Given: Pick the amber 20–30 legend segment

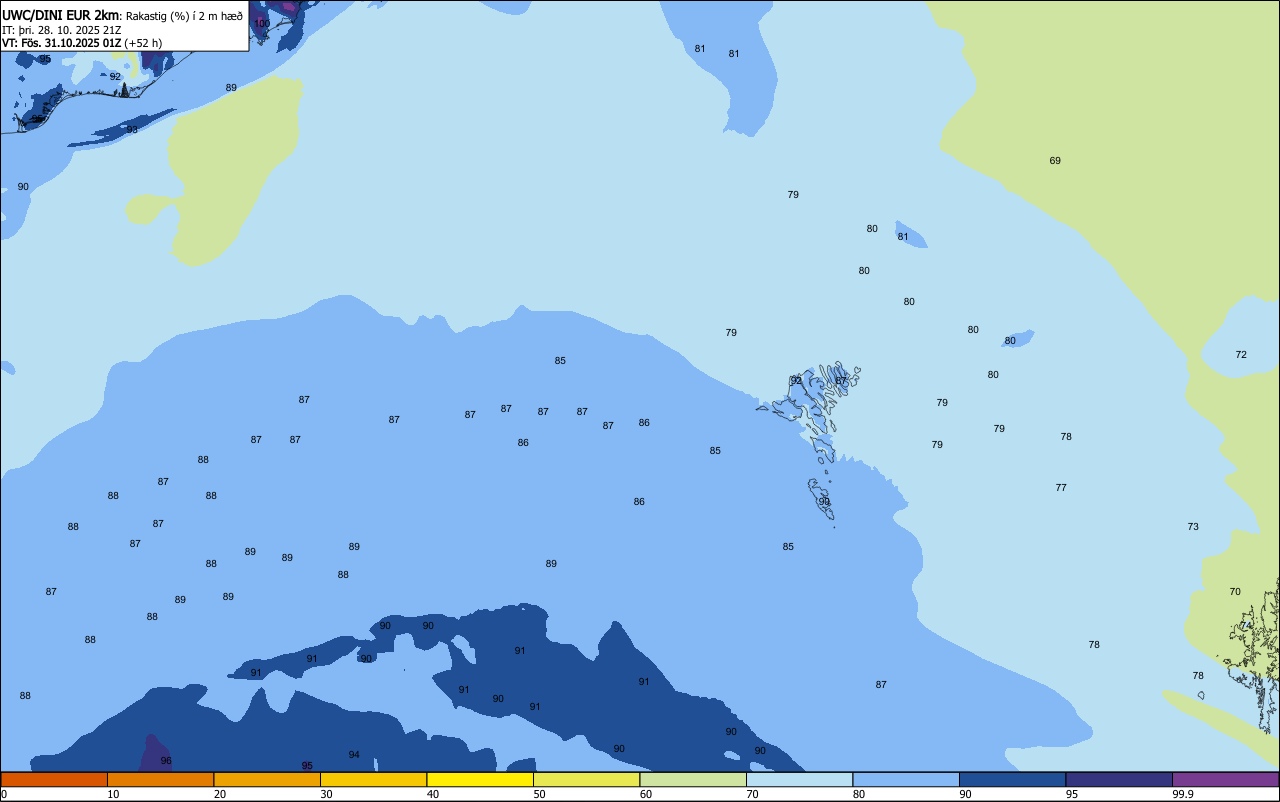Looking at the screenshot, I should pyautogui.click(x=267, y=779).
